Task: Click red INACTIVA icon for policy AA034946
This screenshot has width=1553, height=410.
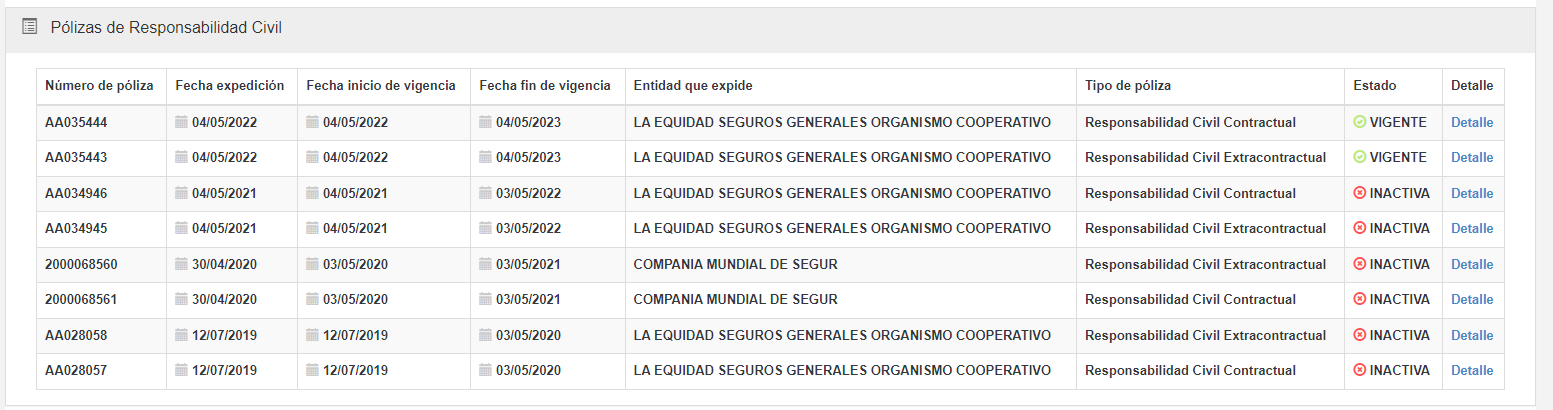Action: tap(1359, 193)
